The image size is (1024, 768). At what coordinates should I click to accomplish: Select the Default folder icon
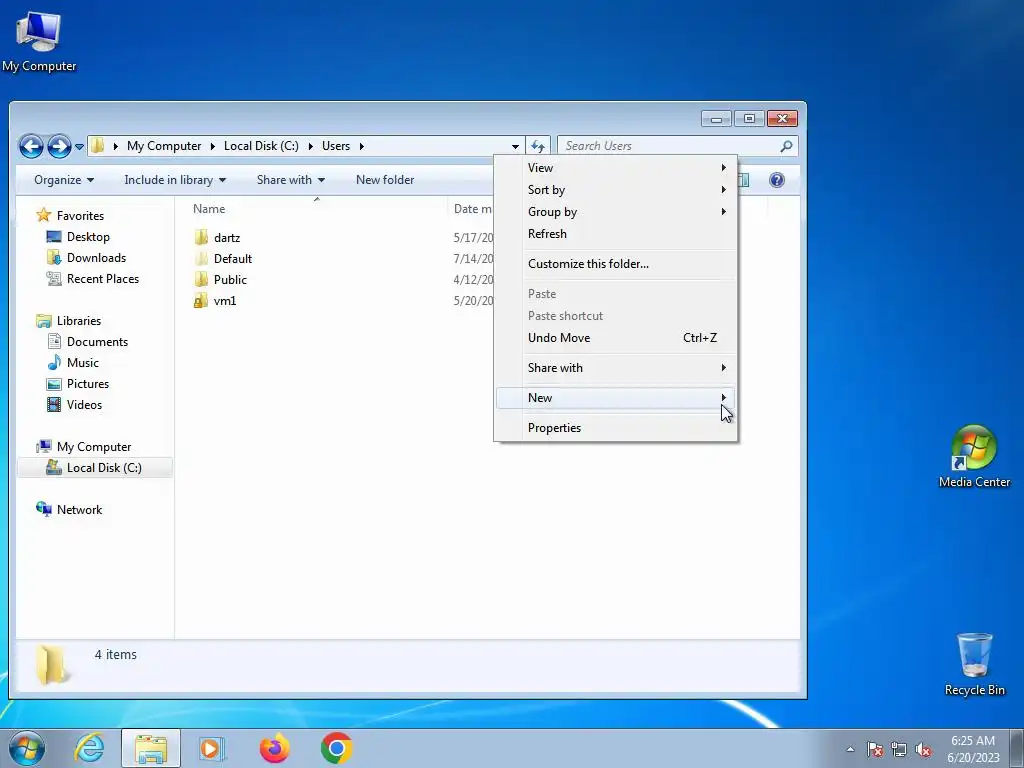[x=201, y=259]
